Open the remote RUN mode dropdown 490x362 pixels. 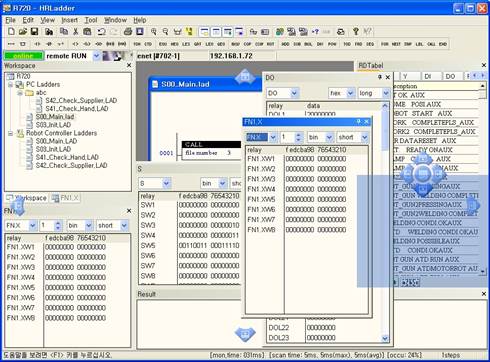pos(96,56)
